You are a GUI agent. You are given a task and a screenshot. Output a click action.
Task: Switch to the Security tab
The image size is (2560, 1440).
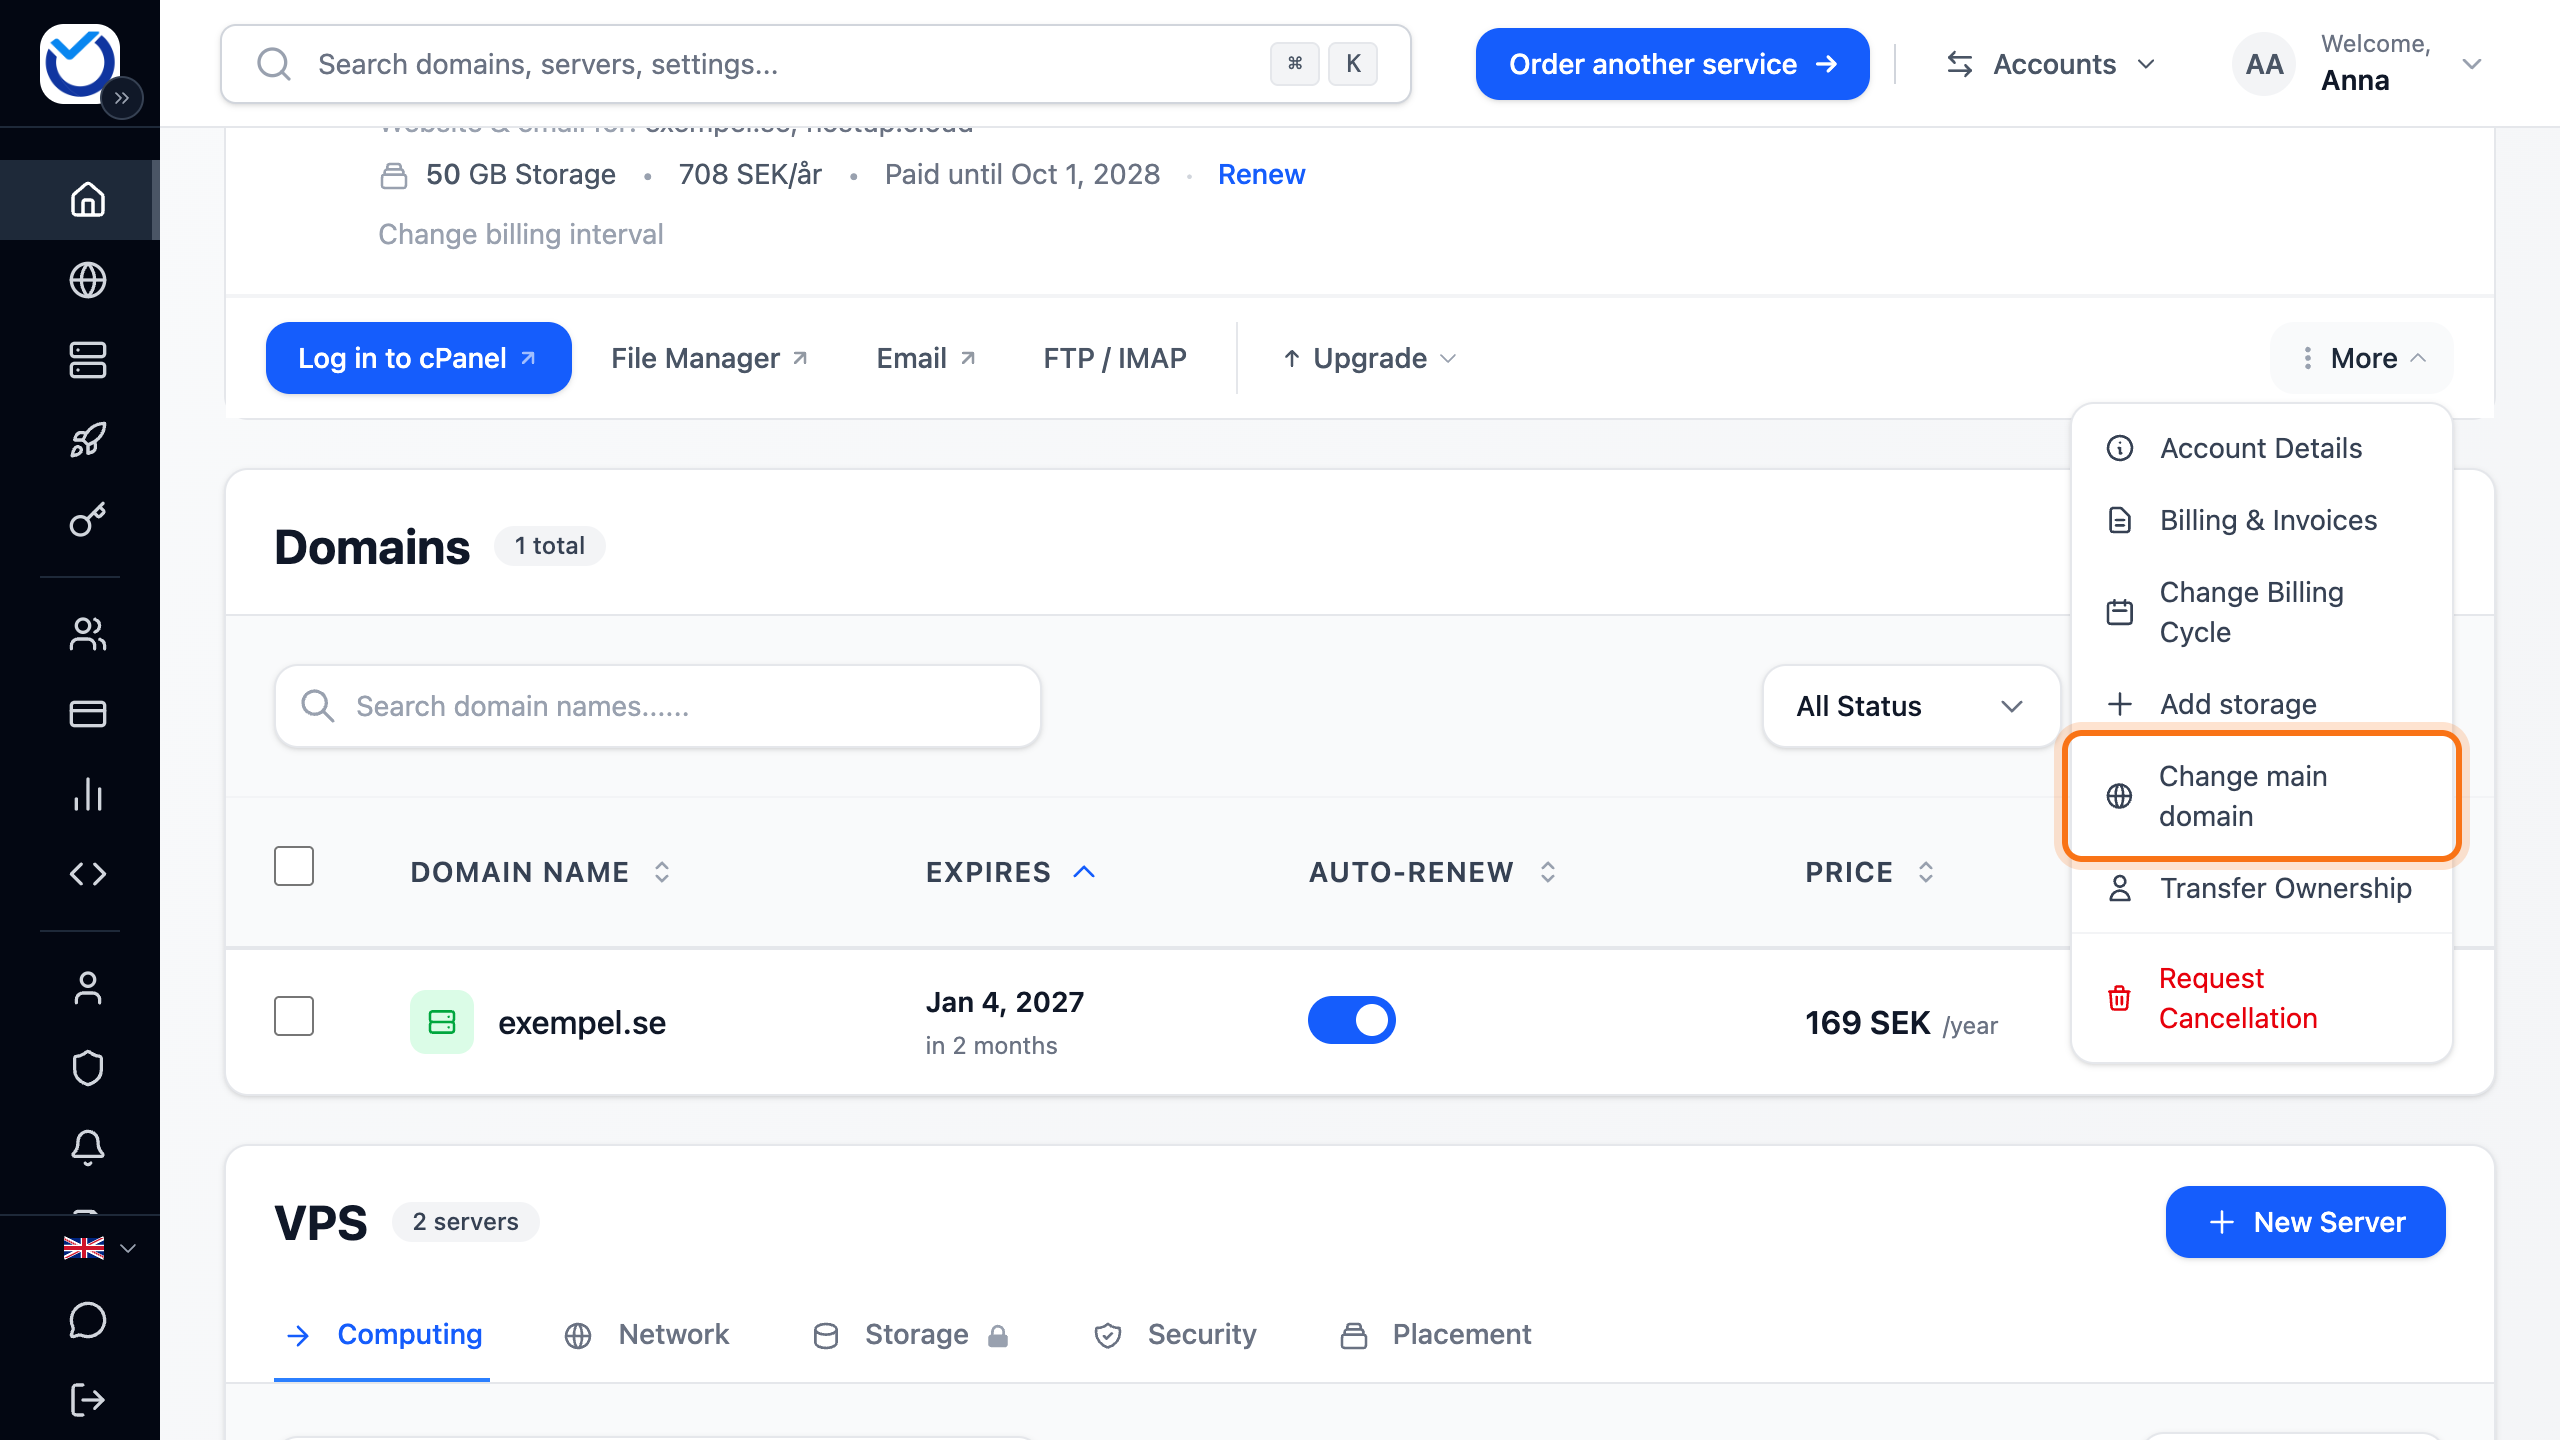(x=1175, y=1334)
